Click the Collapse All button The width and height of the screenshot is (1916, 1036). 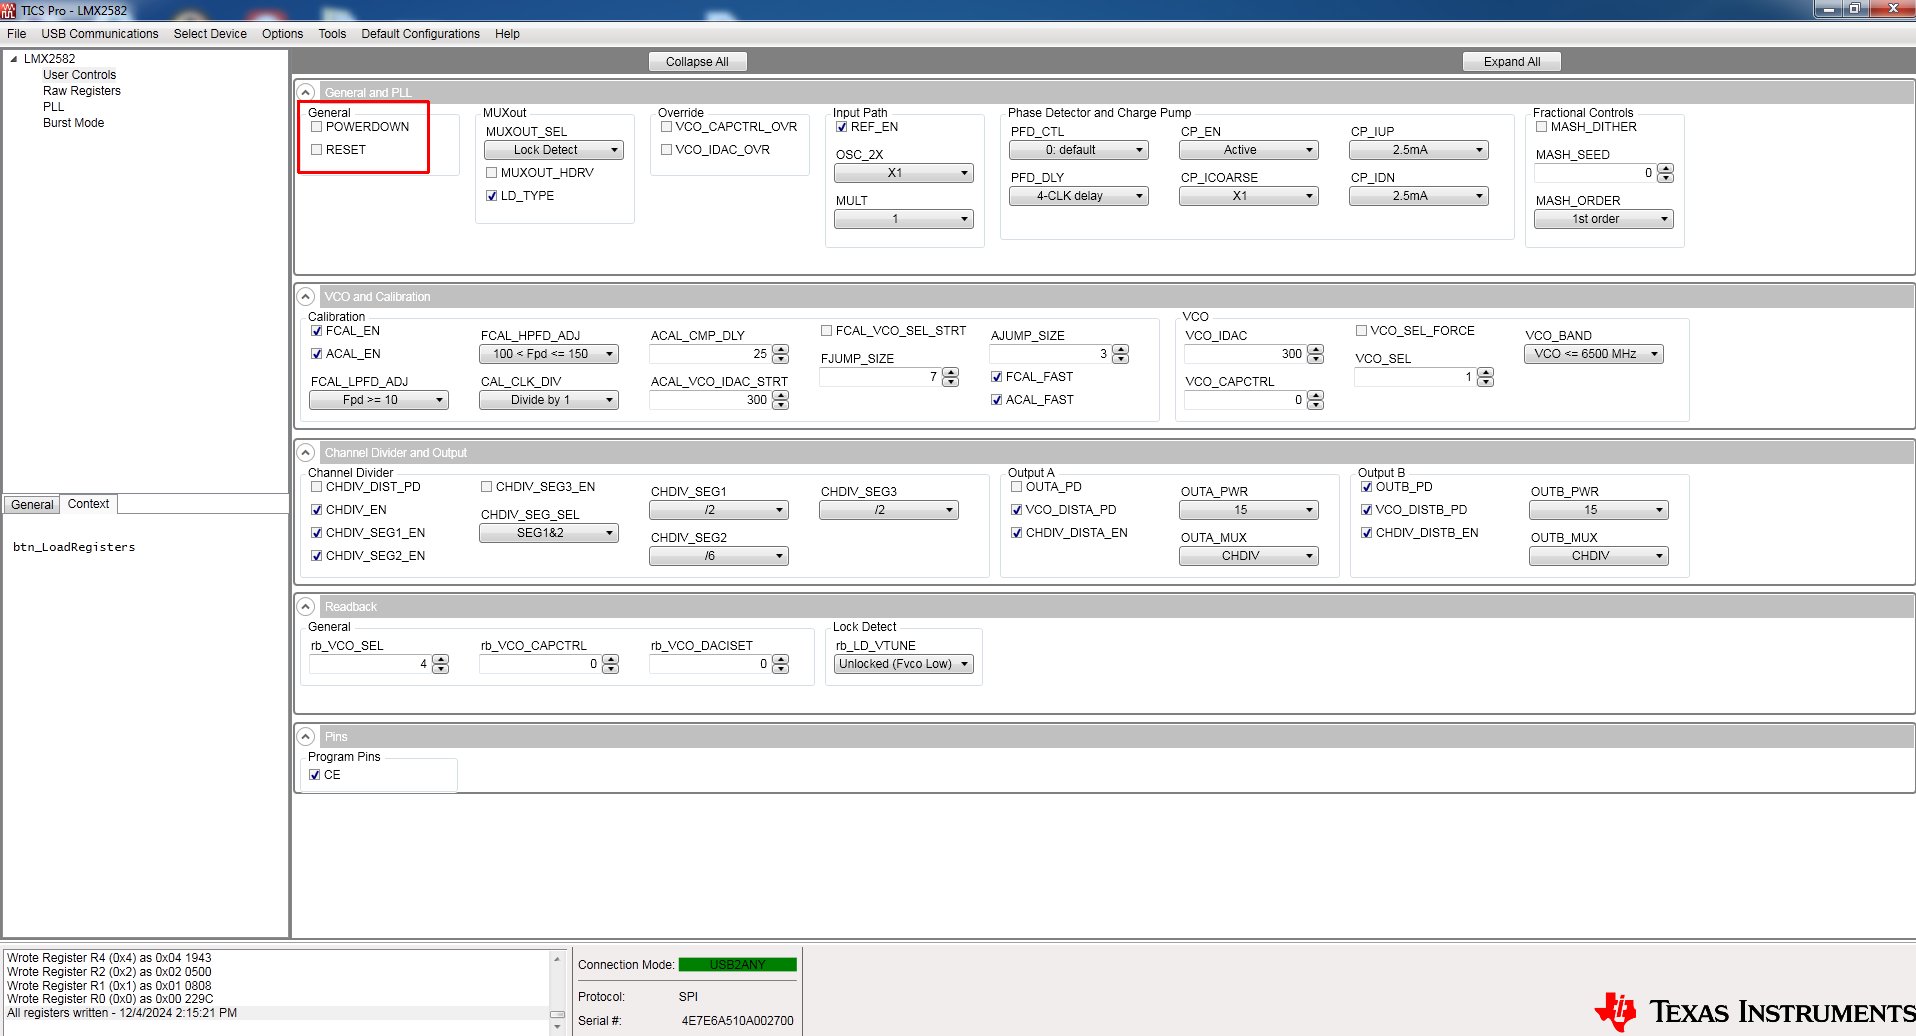tap(697, 62)
